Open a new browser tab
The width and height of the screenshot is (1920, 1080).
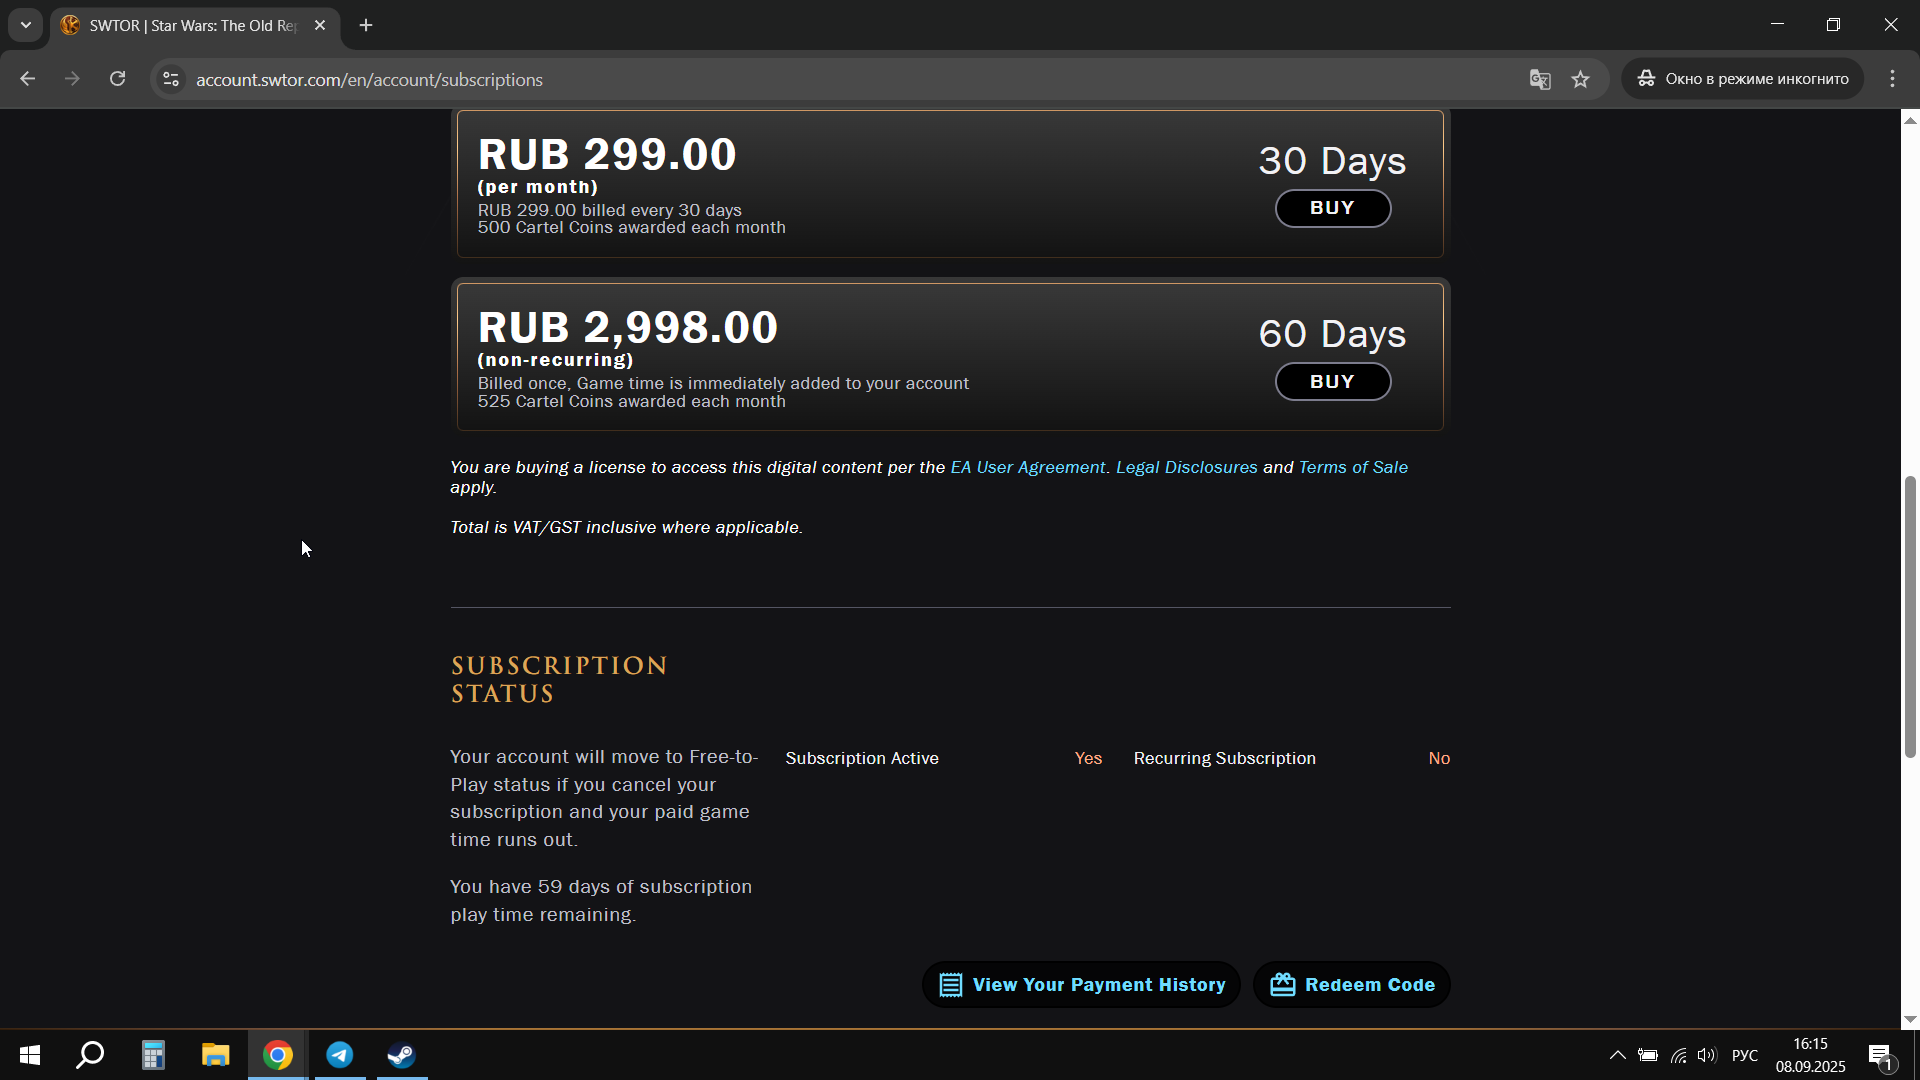tap(366, 25)
